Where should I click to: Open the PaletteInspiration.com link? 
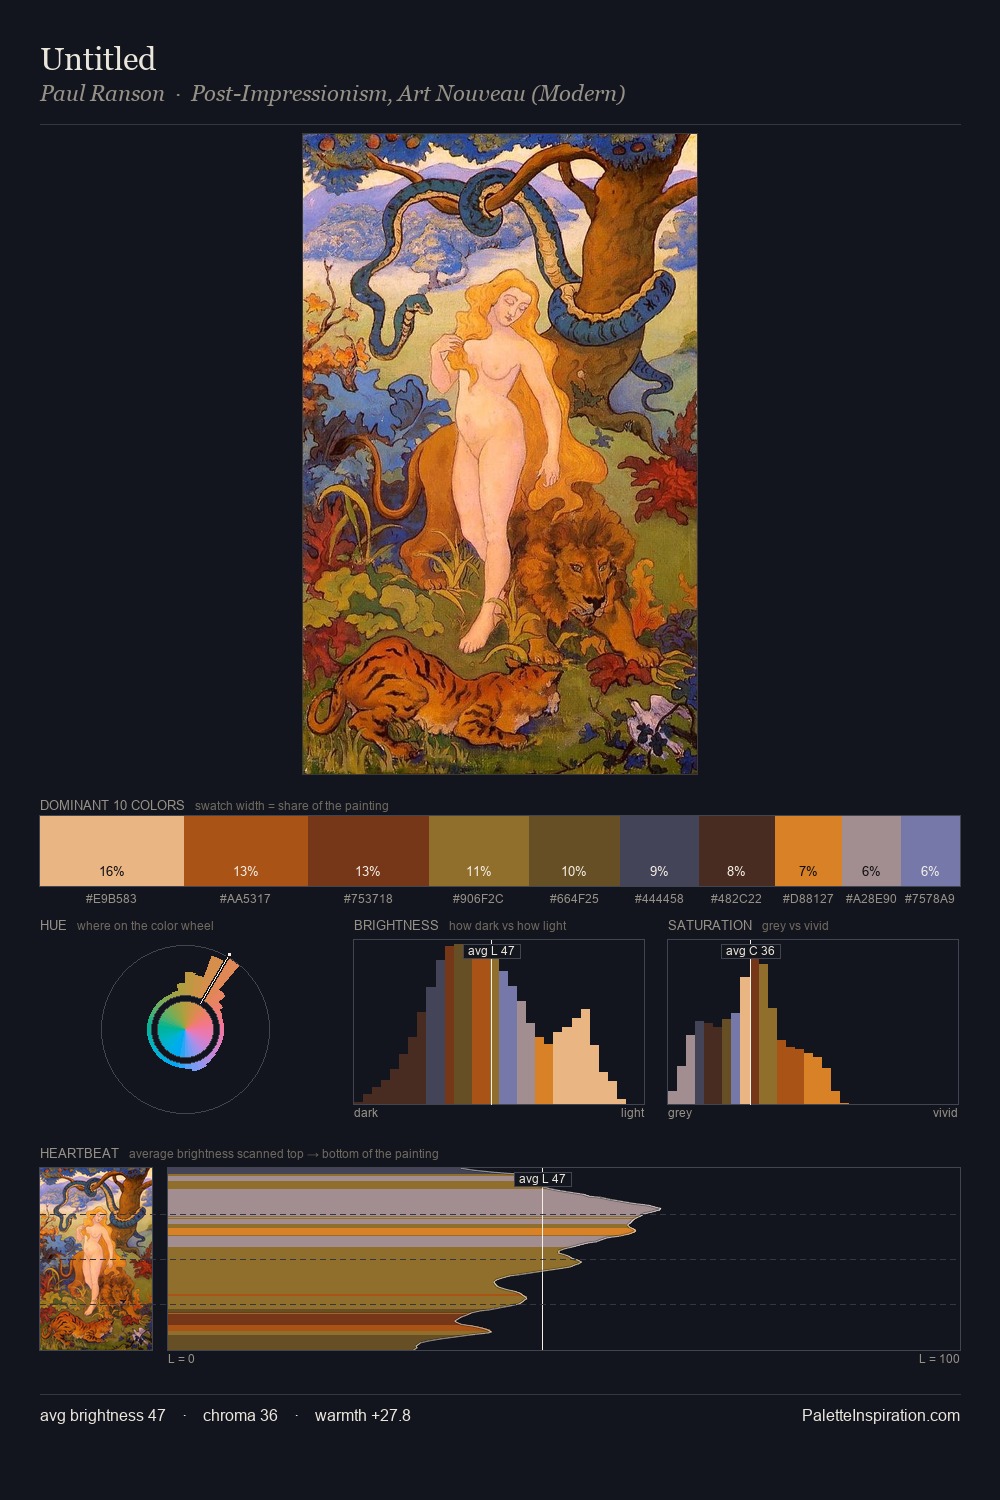click(881, 1416)
